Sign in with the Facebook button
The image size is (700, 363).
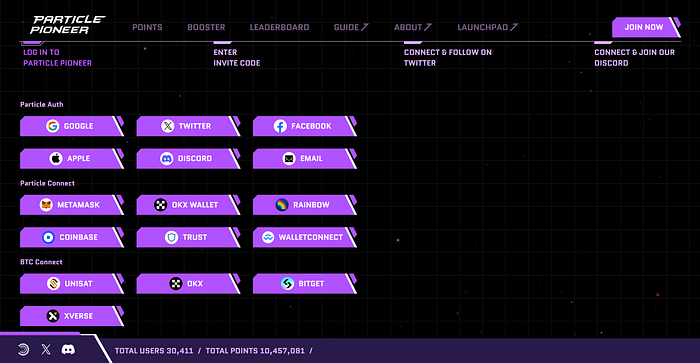[x=304, y=126]
